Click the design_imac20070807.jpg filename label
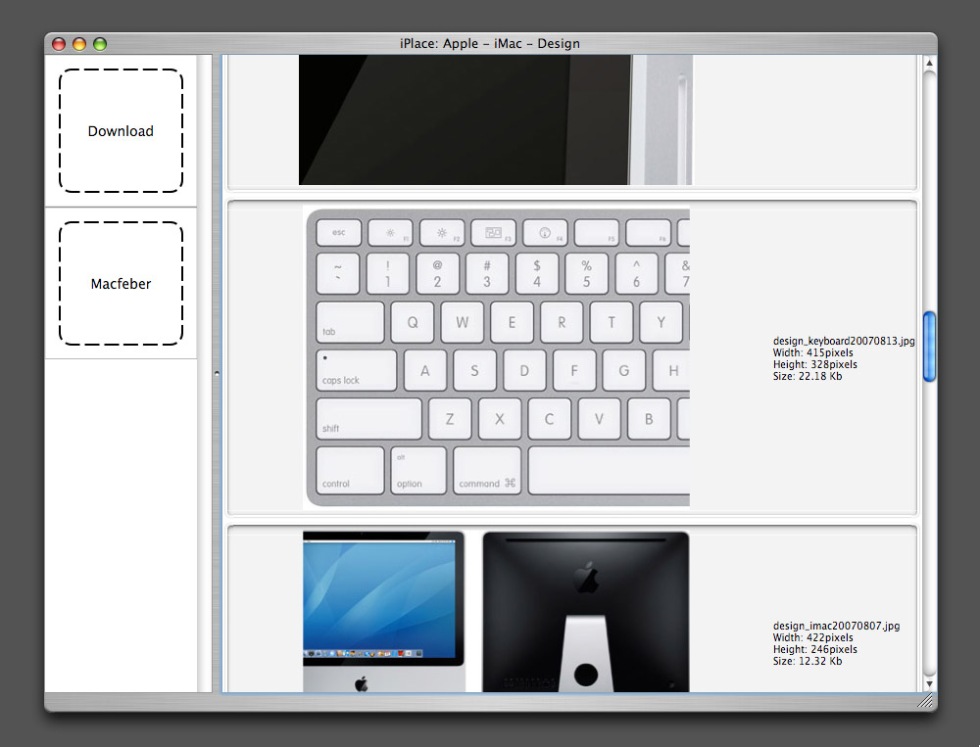This screenshot has height=747, width=980. (836, 626)
